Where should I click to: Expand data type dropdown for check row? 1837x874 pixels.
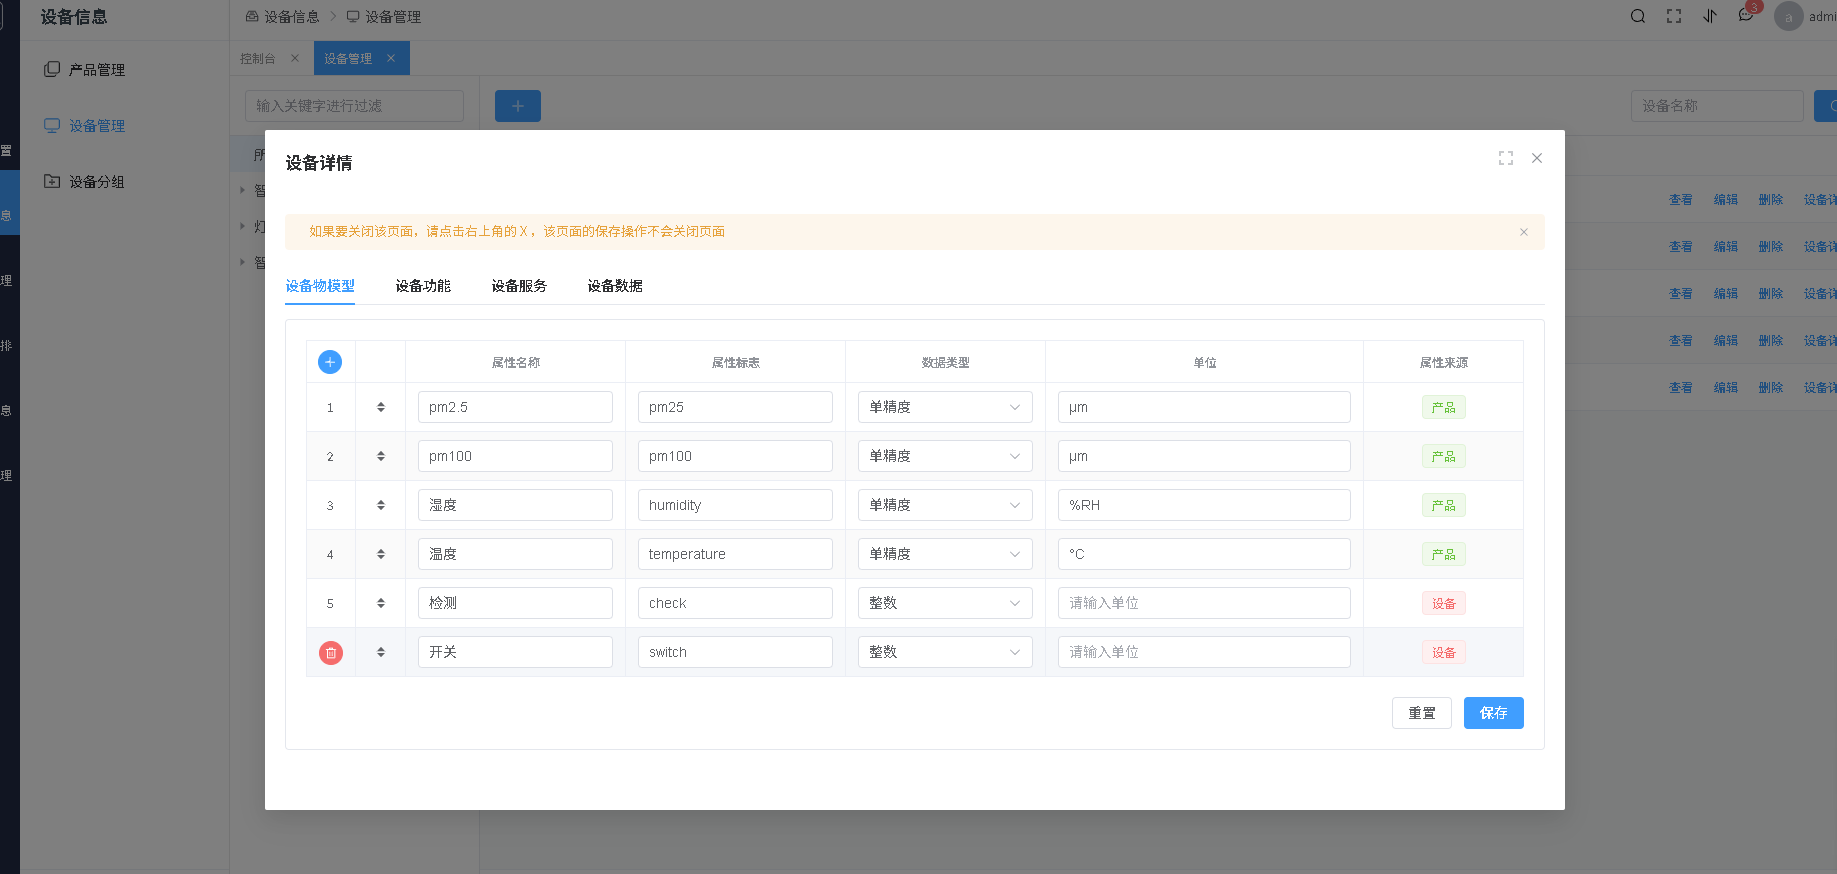pos(945,603)
